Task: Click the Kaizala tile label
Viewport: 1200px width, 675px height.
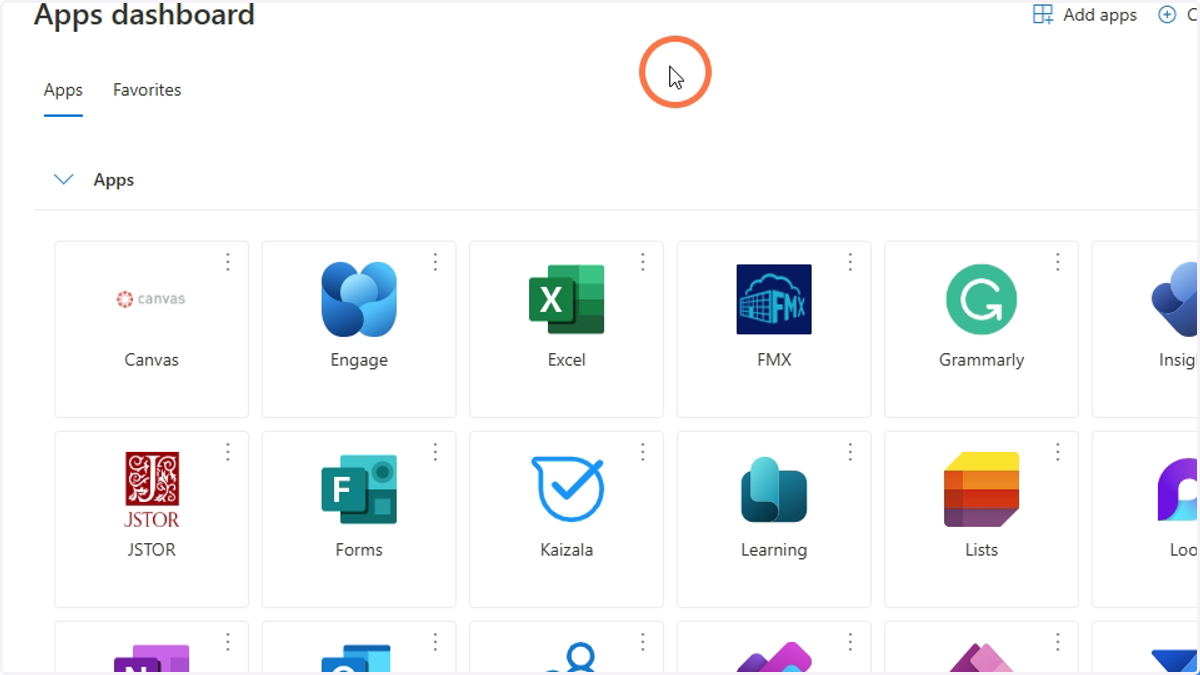Action: click(566, 550)
